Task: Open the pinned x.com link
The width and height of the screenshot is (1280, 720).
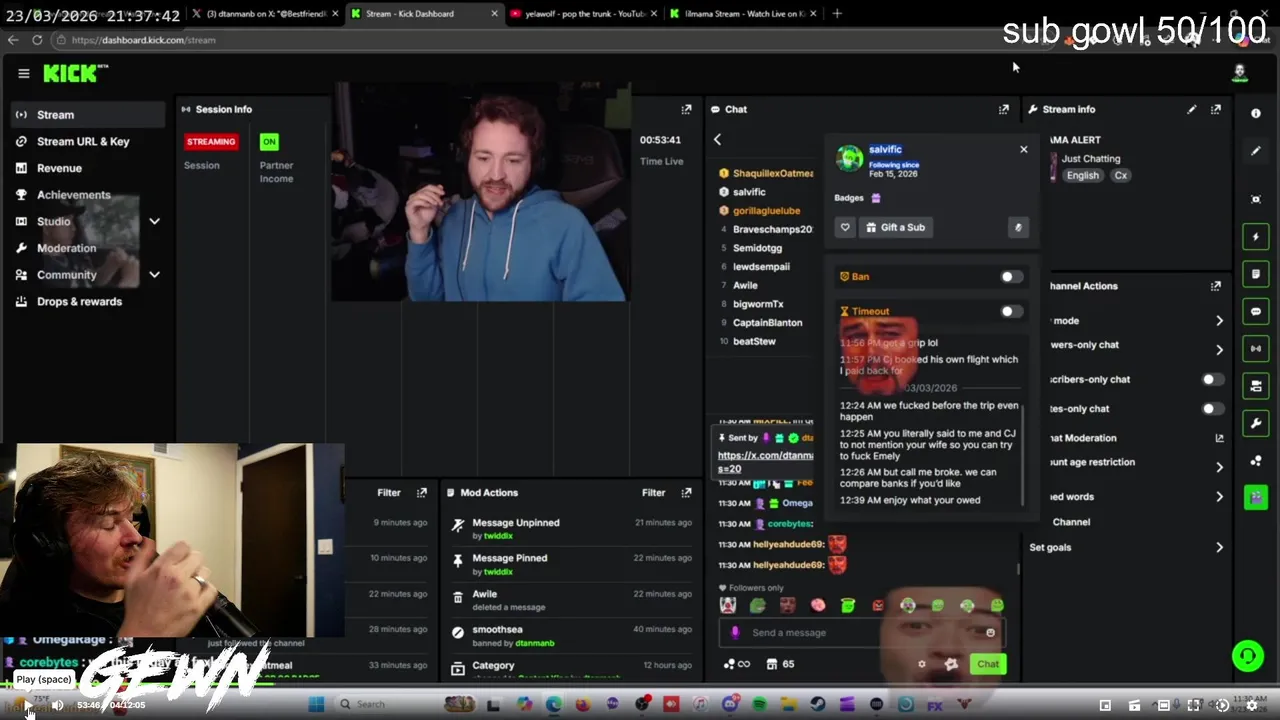Action: point(765,462)
